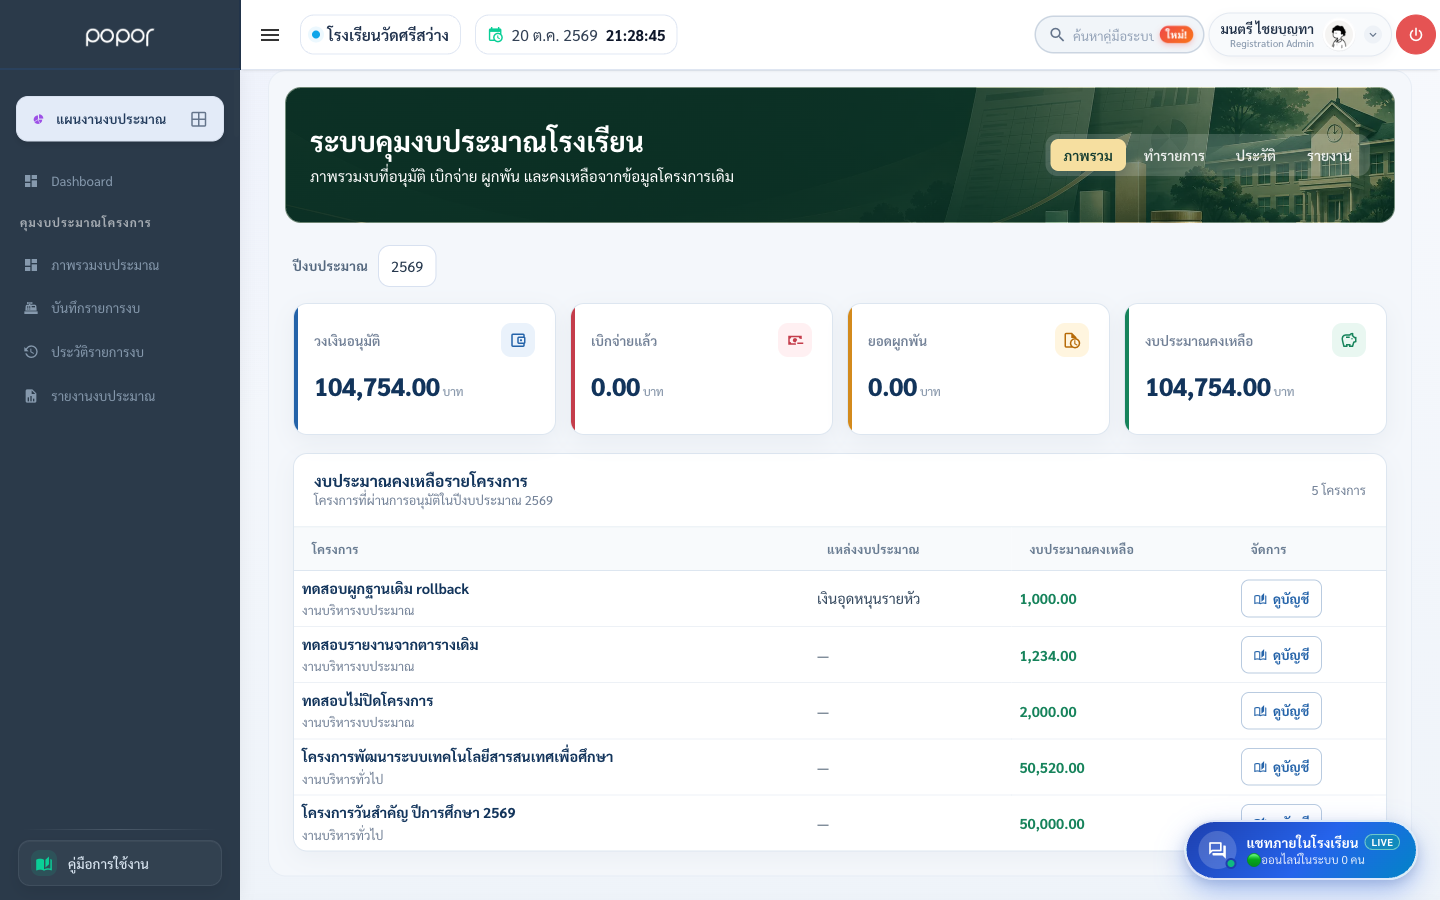Click the grid icon beside แผนงานงบประมาณ
Screen dimensions: 1440x900
point(199,119)
